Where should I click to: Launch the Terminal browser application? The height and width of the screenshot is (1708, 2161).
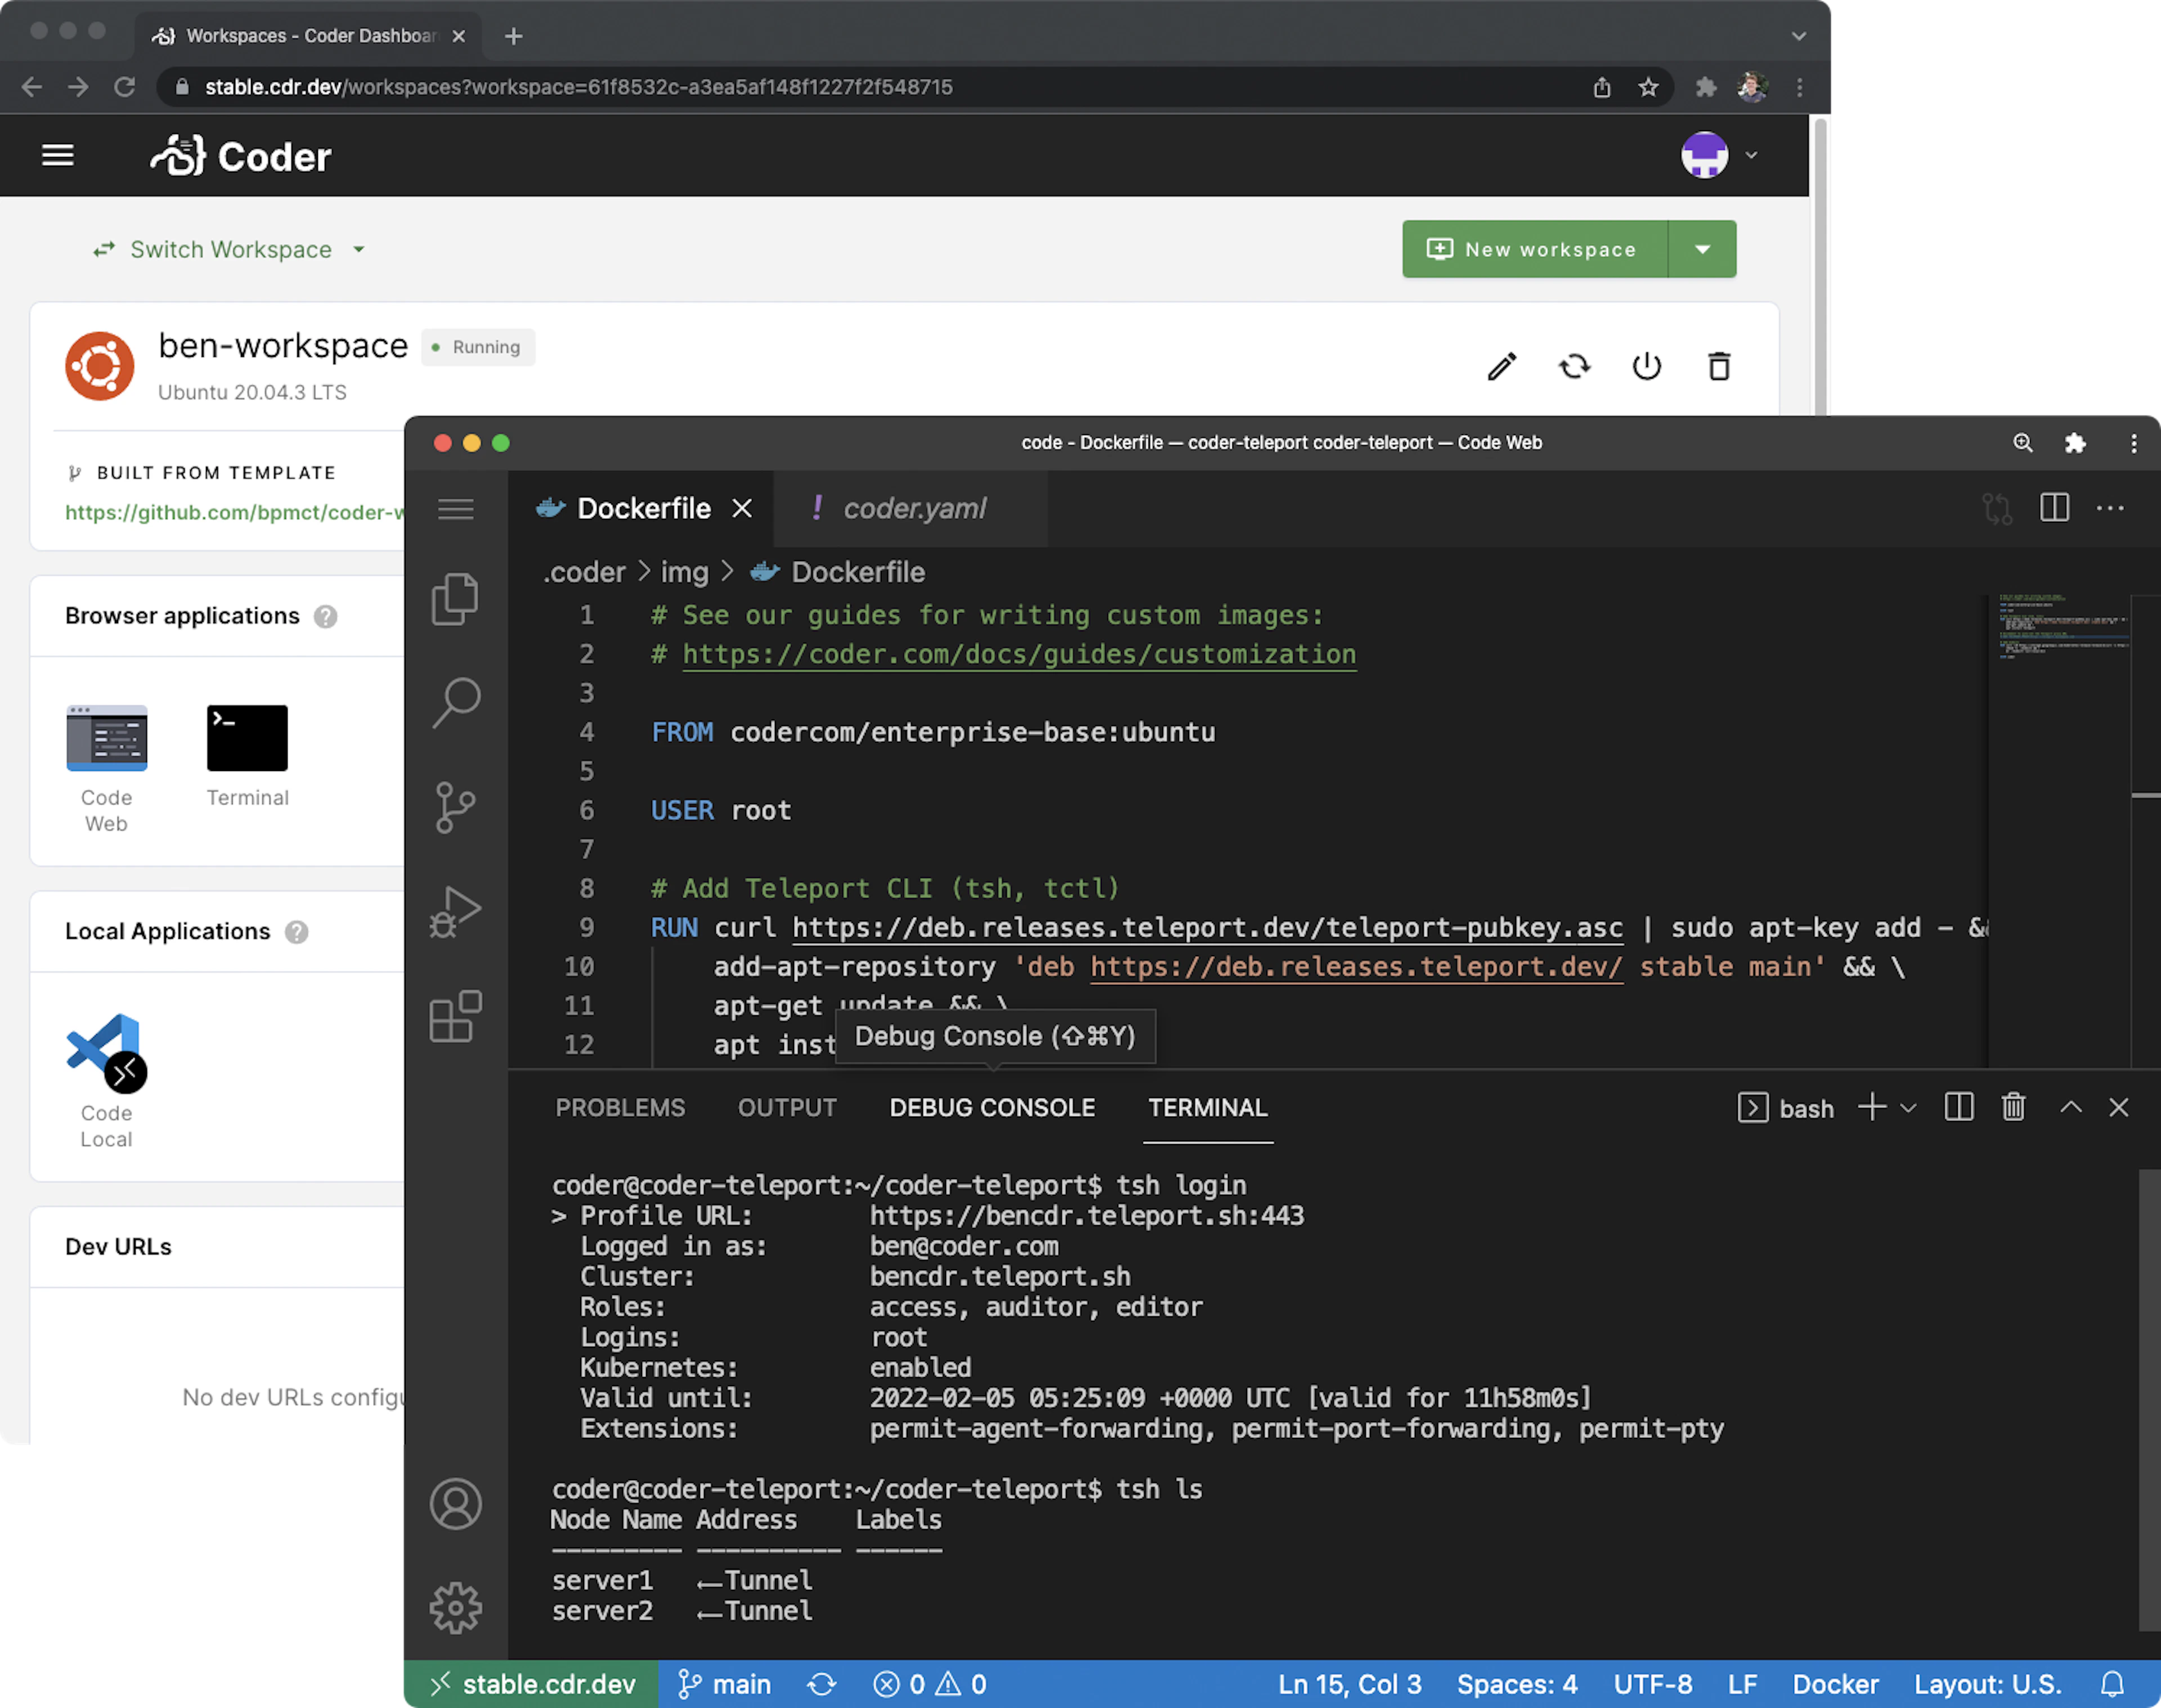point(247,757)
